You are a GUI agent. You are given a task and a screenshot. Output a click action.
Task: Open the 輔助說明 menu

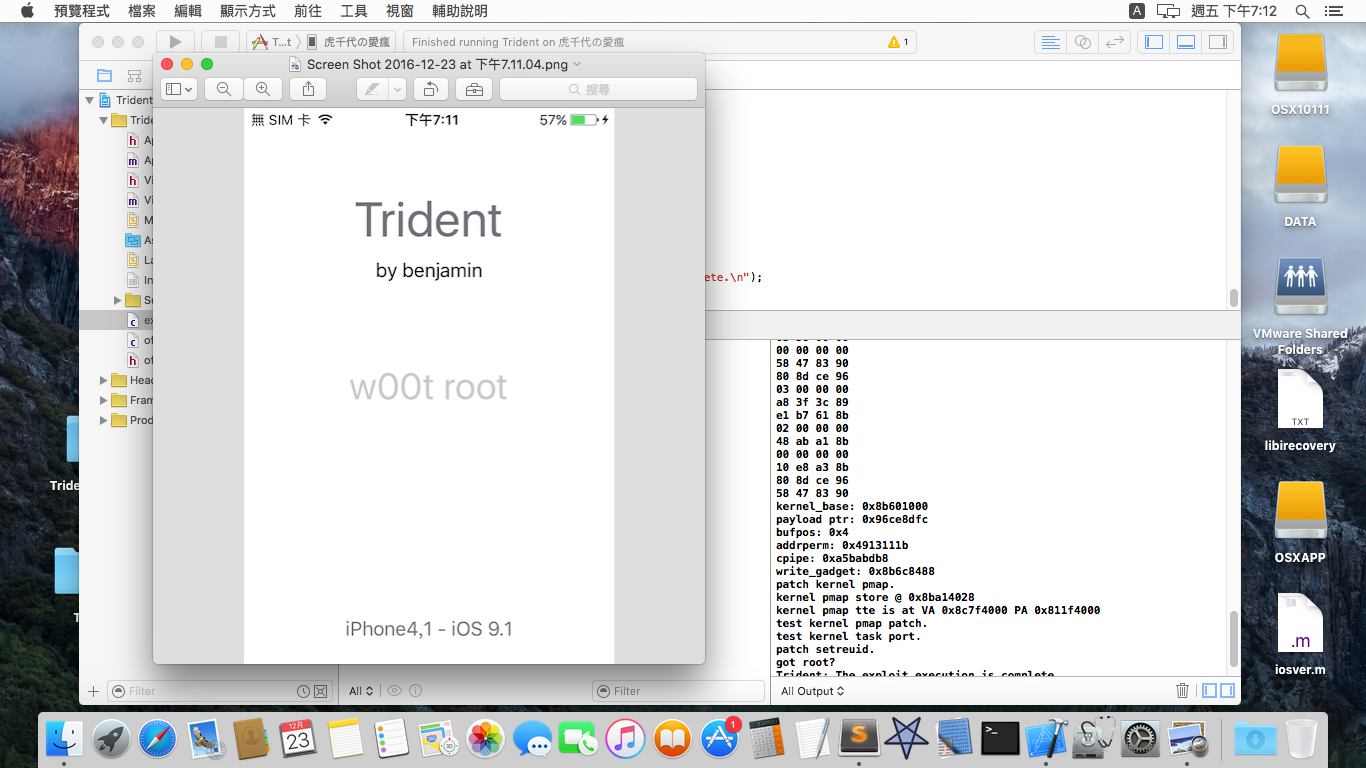[x=460, y=11]
